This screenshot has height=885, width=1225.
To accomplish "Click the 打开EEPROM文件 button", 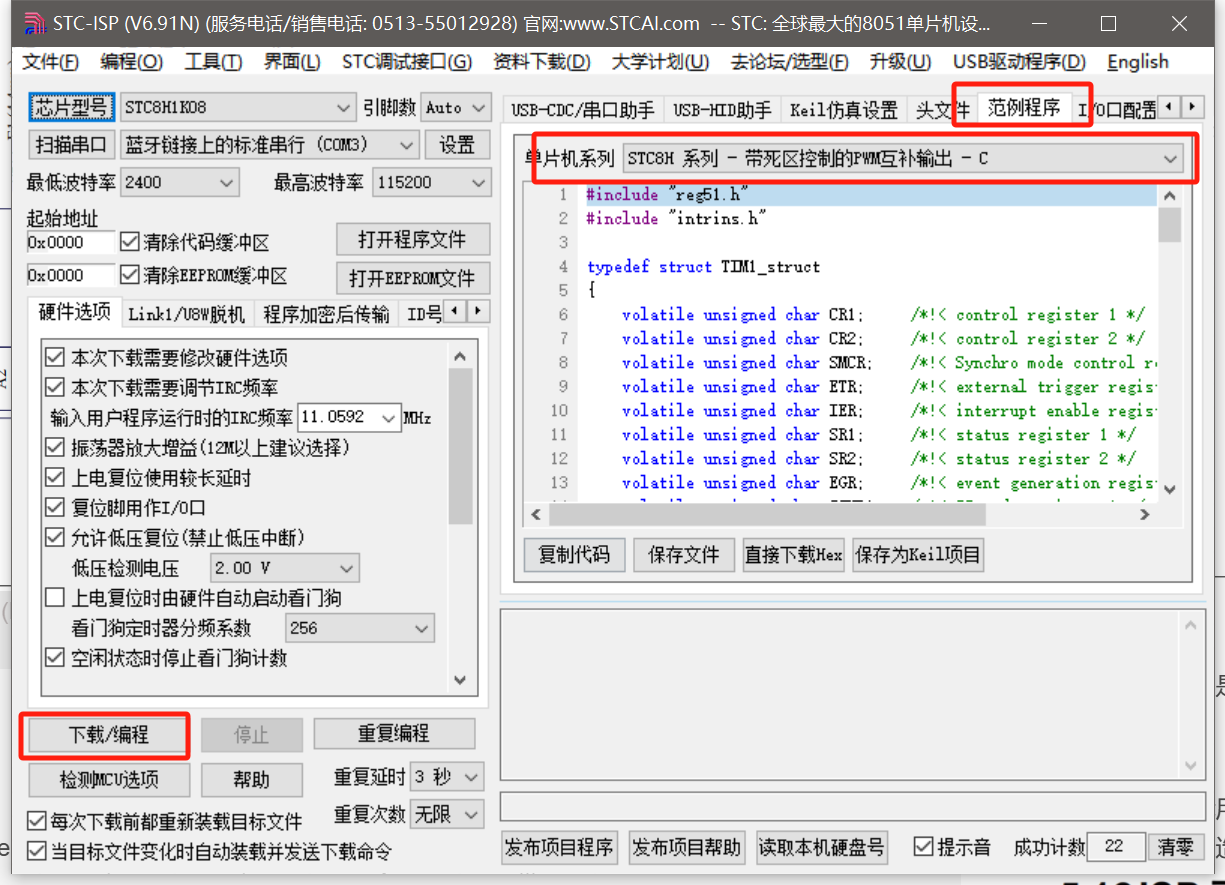I will [411, 277].
